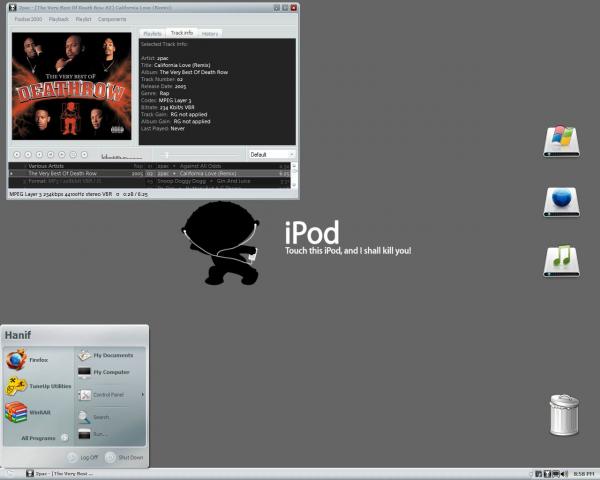Open the Default playback order dropdown
The width and height of the screenshot is (600, 480).
(x=272, y=154)
